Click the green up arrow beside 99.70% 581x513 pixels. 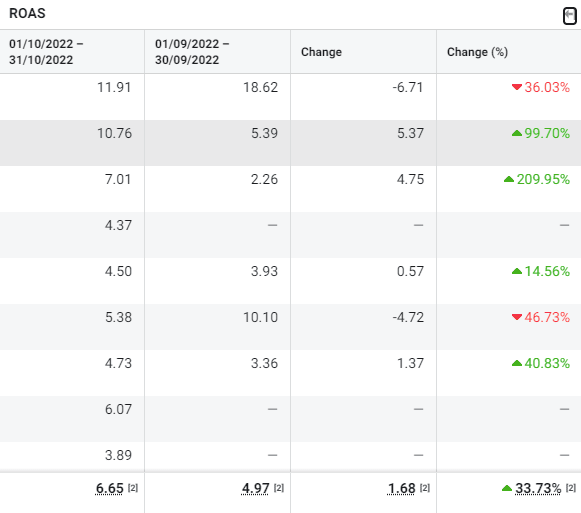point(517,133)
